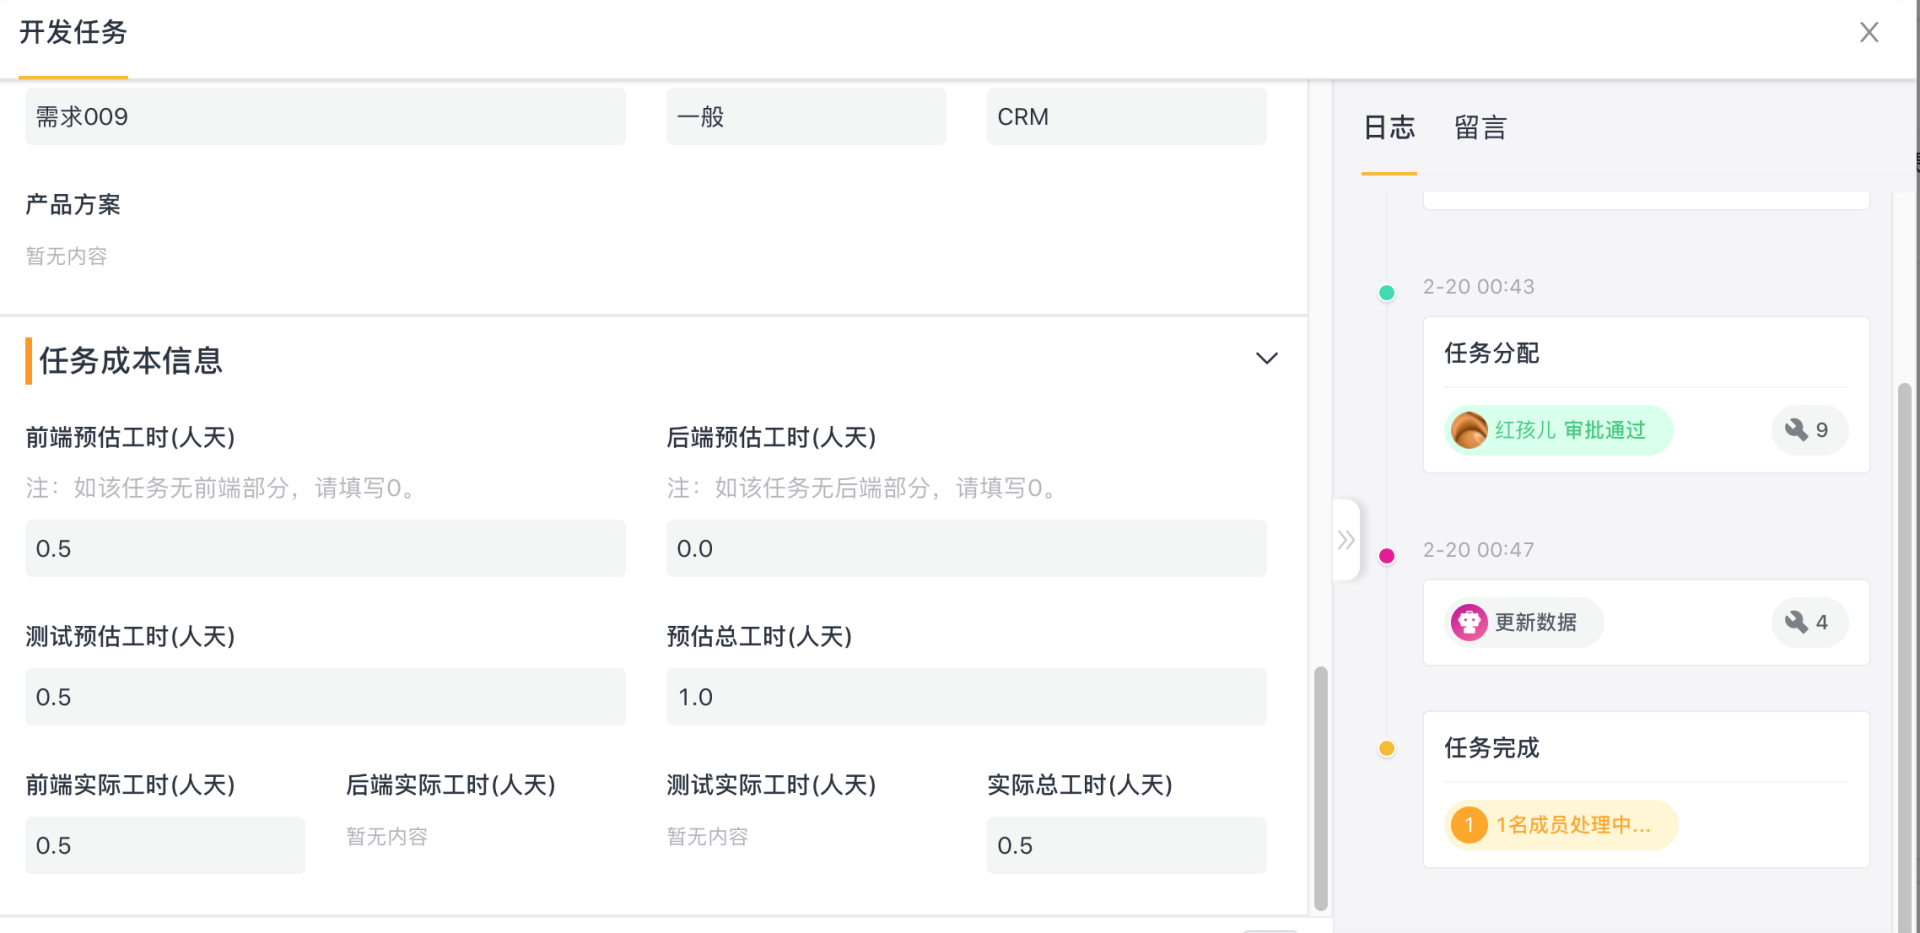This screenshot has height=933, width=1920.
Task: Click the main form vertical scrollbar
Action: point(1321,788)
